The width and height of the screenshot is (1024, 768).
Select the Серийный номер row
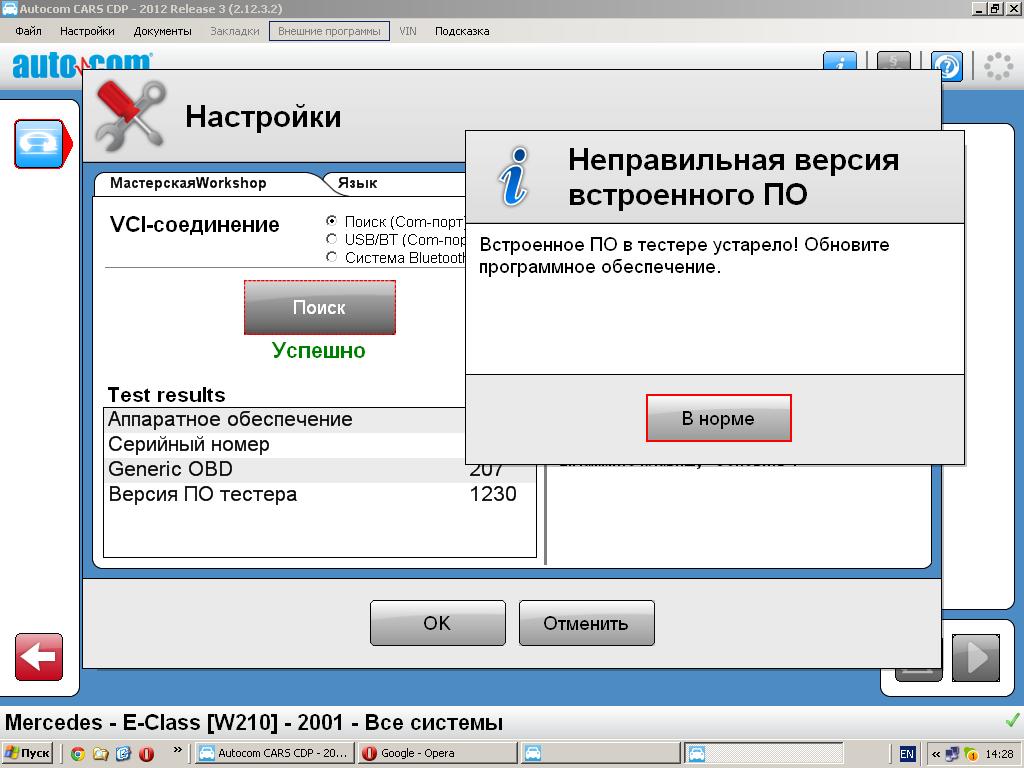(285, 445)
